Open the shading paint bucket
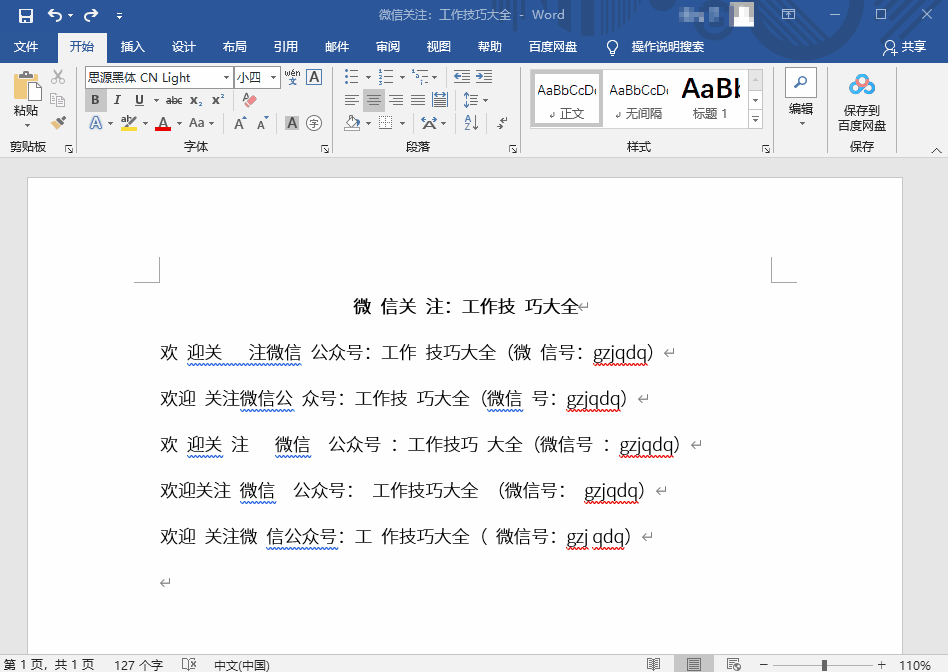948x672 pixels. [352, 123]
